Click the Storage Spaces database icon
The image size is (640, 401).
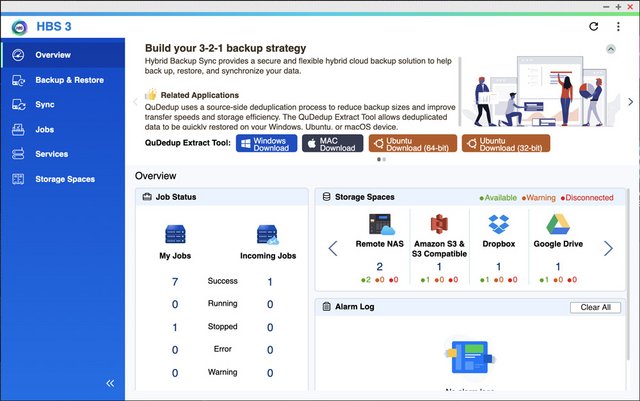327,197
